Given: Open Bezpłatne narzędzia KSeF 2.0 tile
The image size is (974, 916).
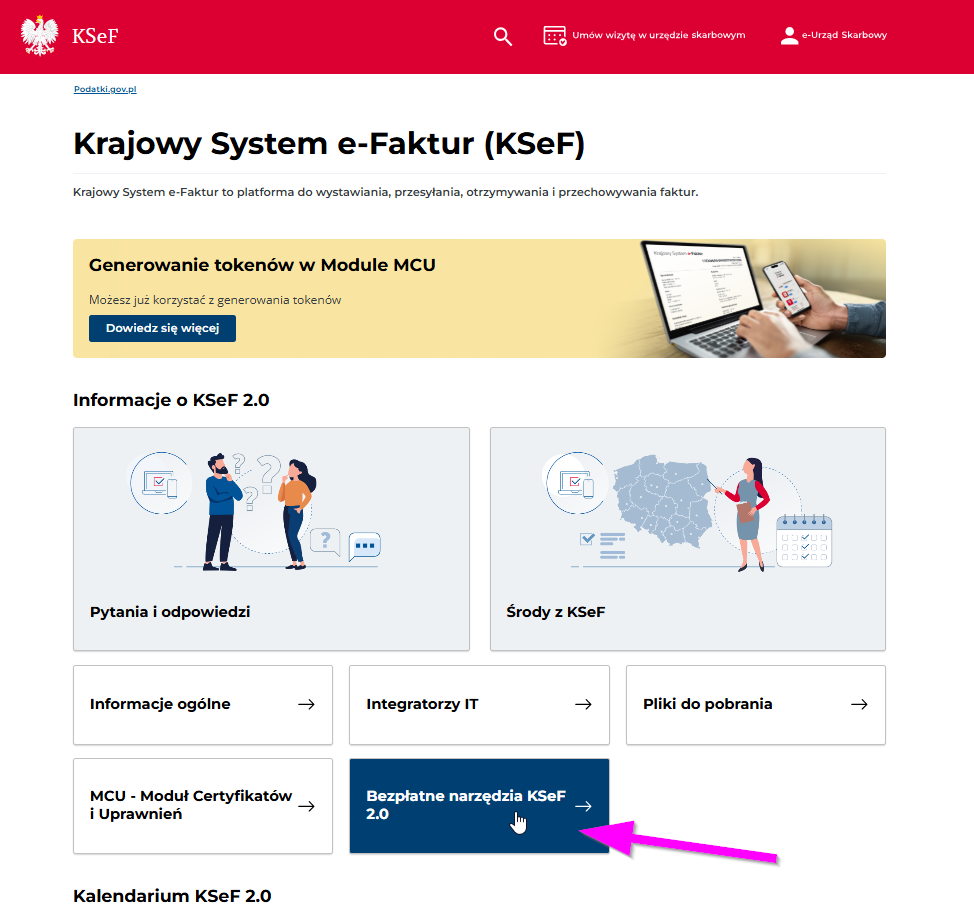Looking at the screenshot, I should coord(465,805).
